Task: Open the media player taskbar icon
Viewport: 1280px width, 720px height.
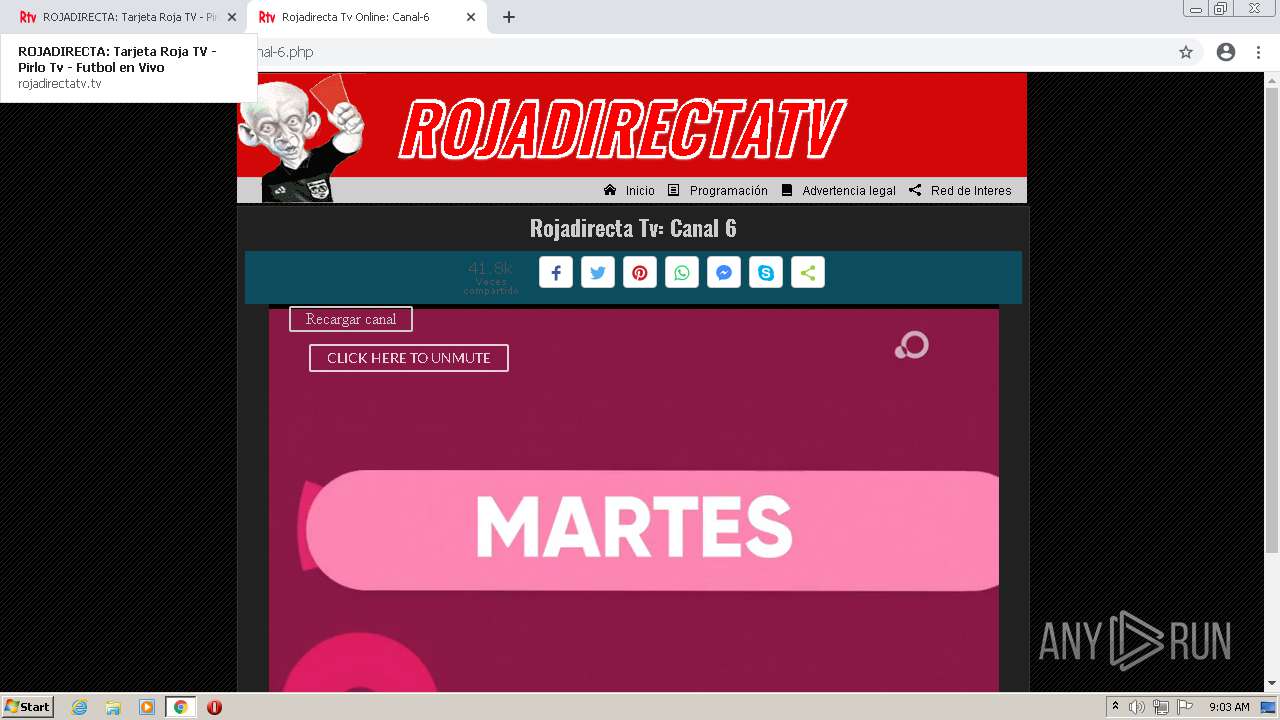Action: coord(147,707)
